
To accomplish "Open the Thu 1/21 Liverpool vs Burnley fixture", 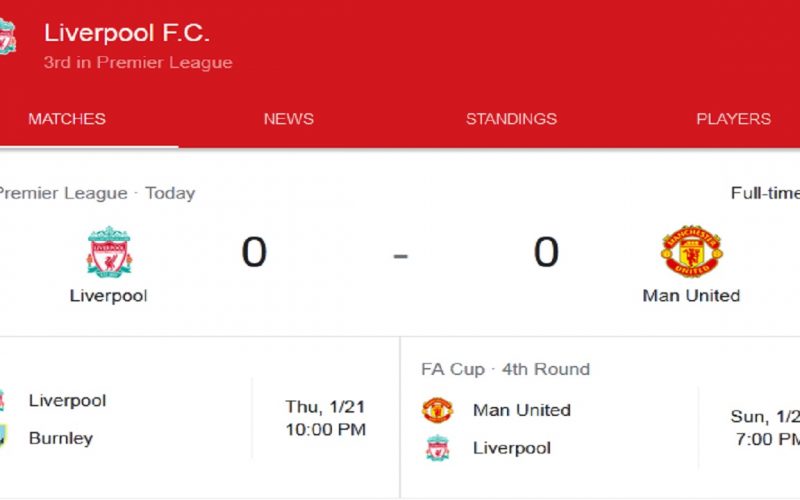I will pos(199,418).
